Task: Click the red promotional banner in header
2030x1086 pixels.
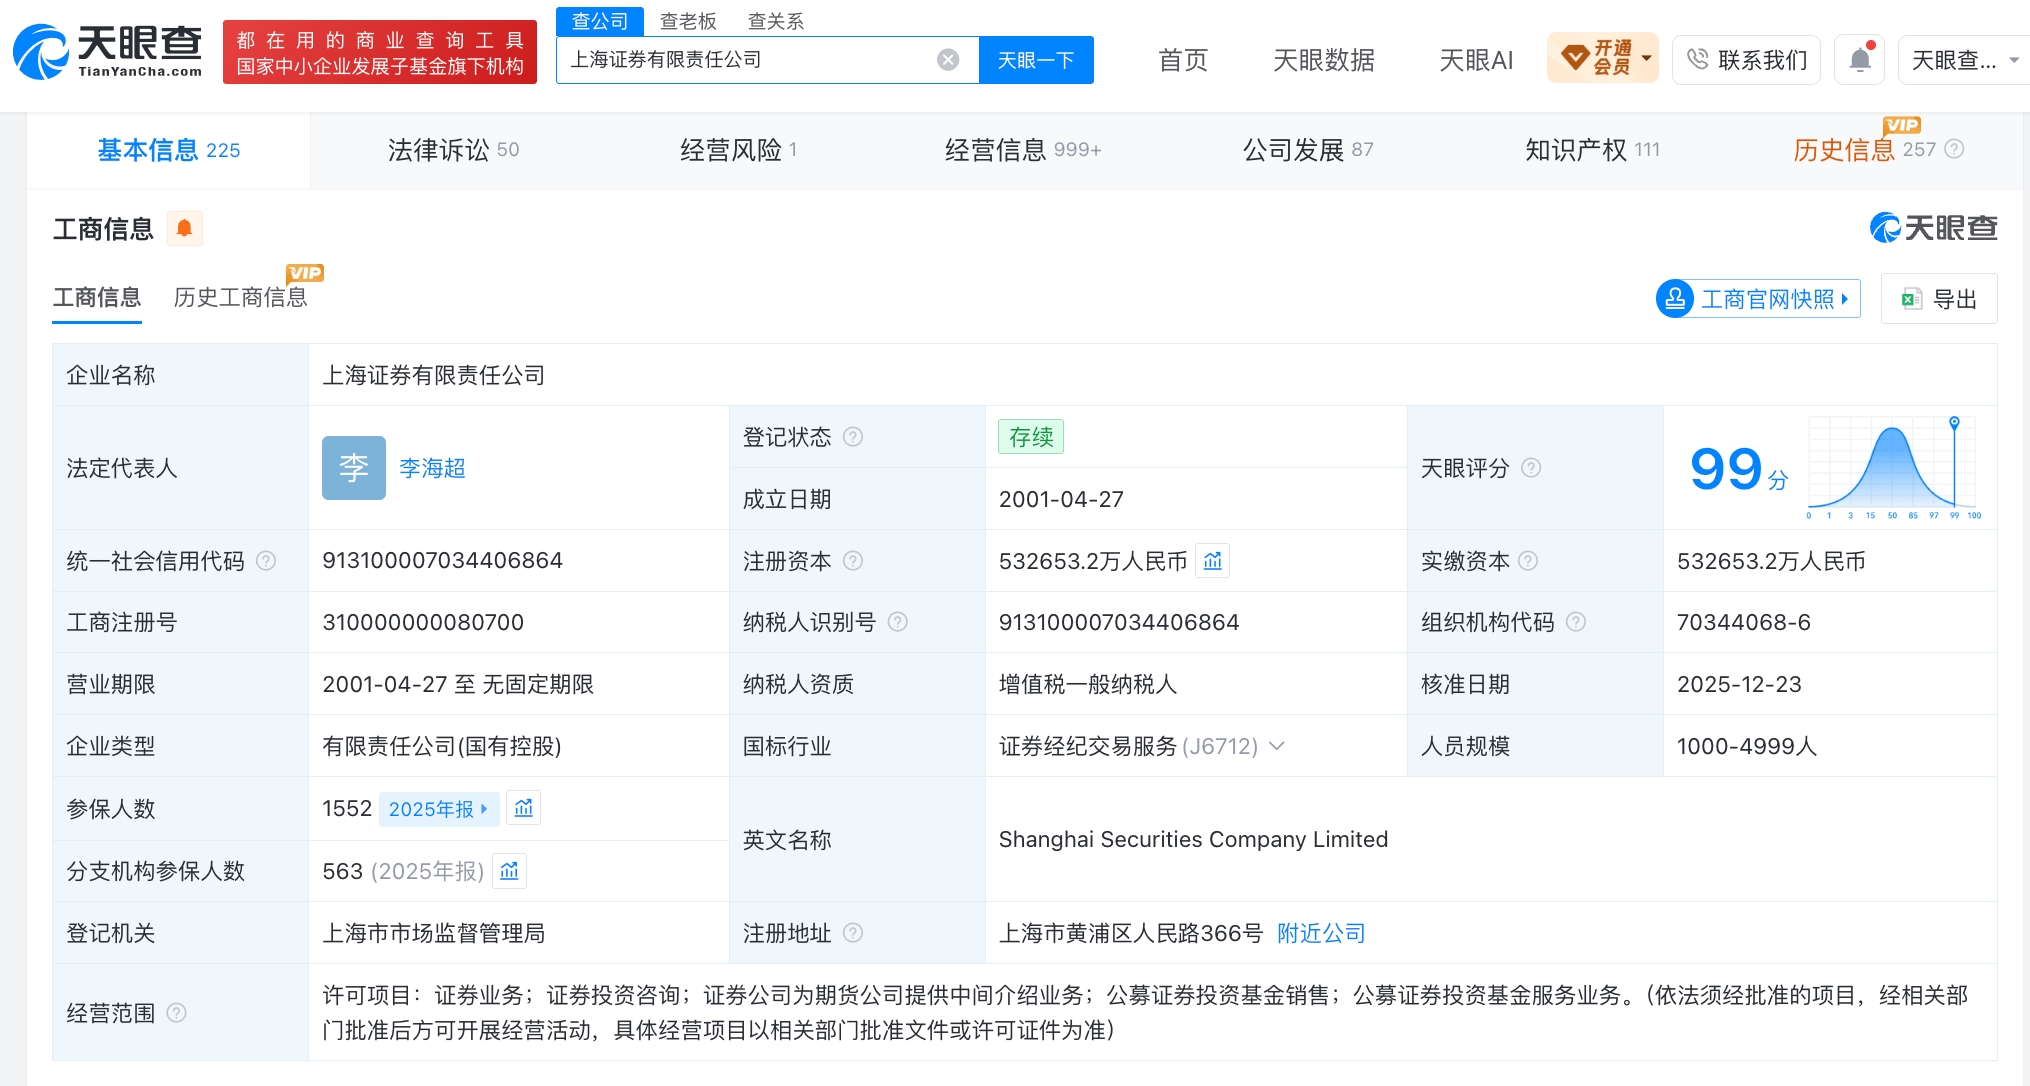Action: coord(380,52)
